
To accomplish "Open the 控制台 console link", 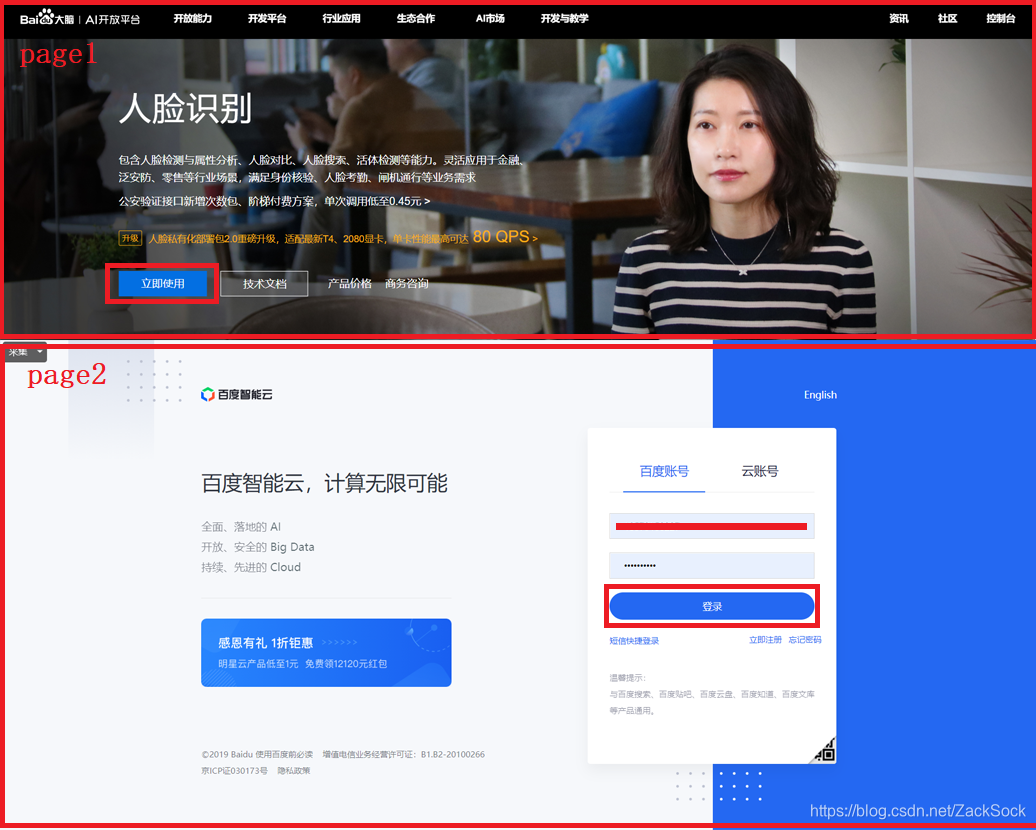I will [x=1000, y=19].
